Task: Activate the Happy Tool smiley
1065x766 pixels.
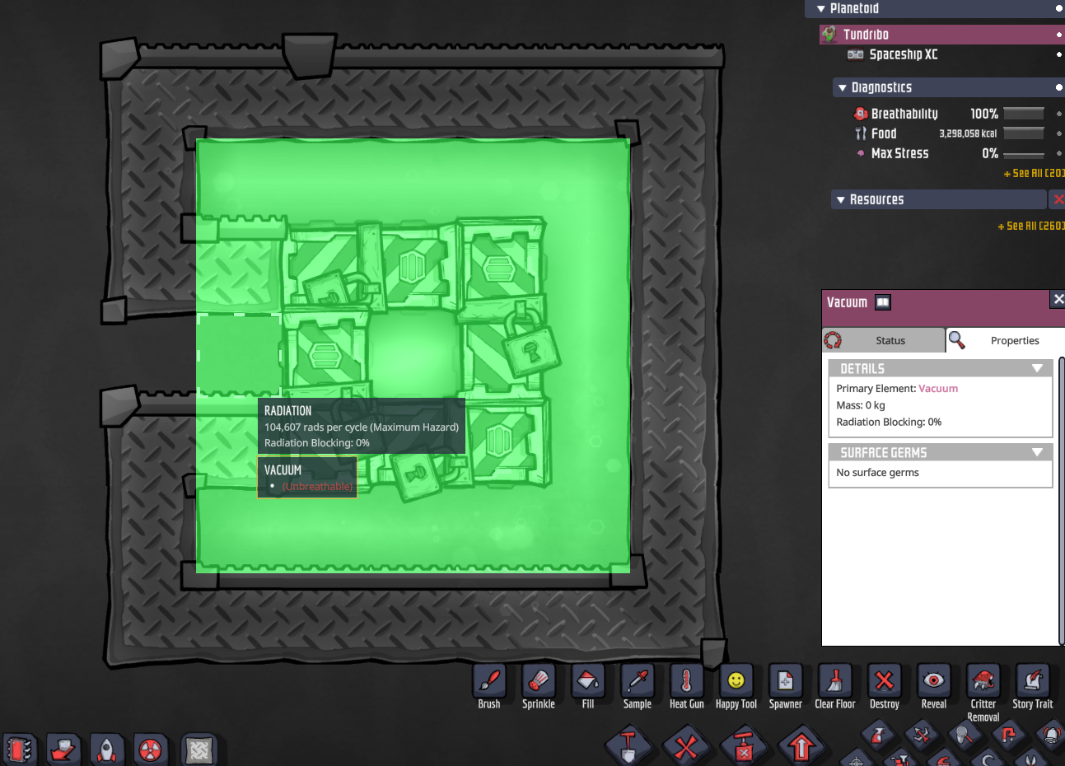Action: [736, 681]
